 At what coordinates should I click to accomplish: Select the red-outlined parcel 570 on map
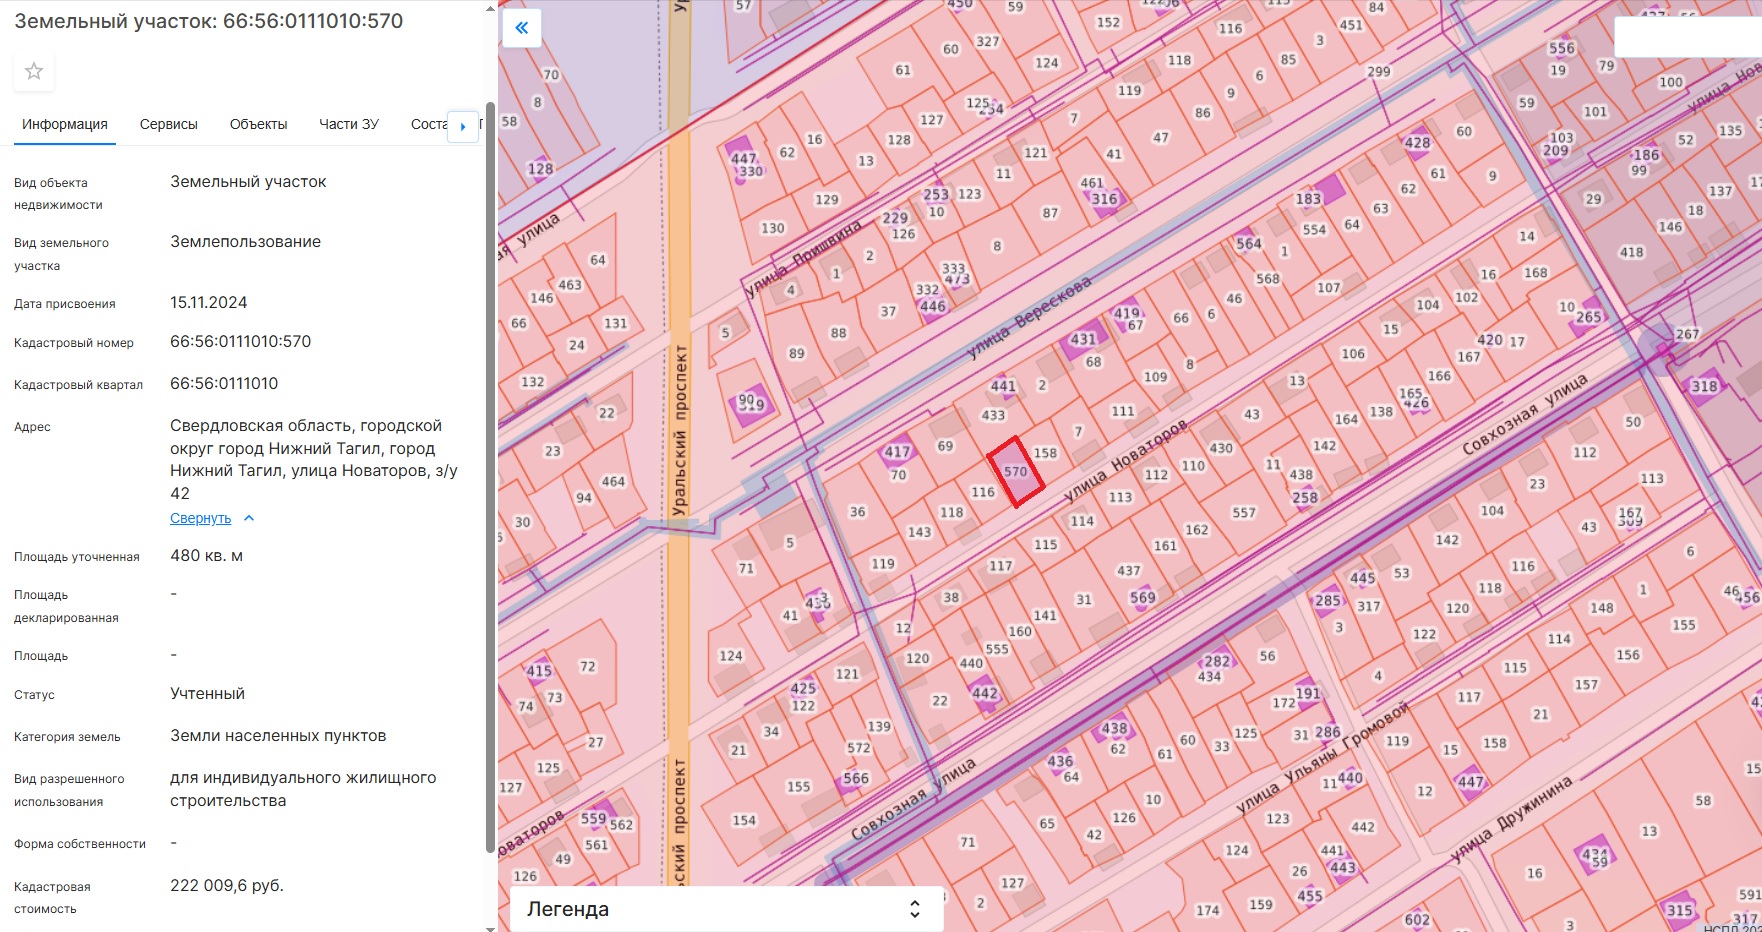pyautogui.click(x=1016, y=472)
